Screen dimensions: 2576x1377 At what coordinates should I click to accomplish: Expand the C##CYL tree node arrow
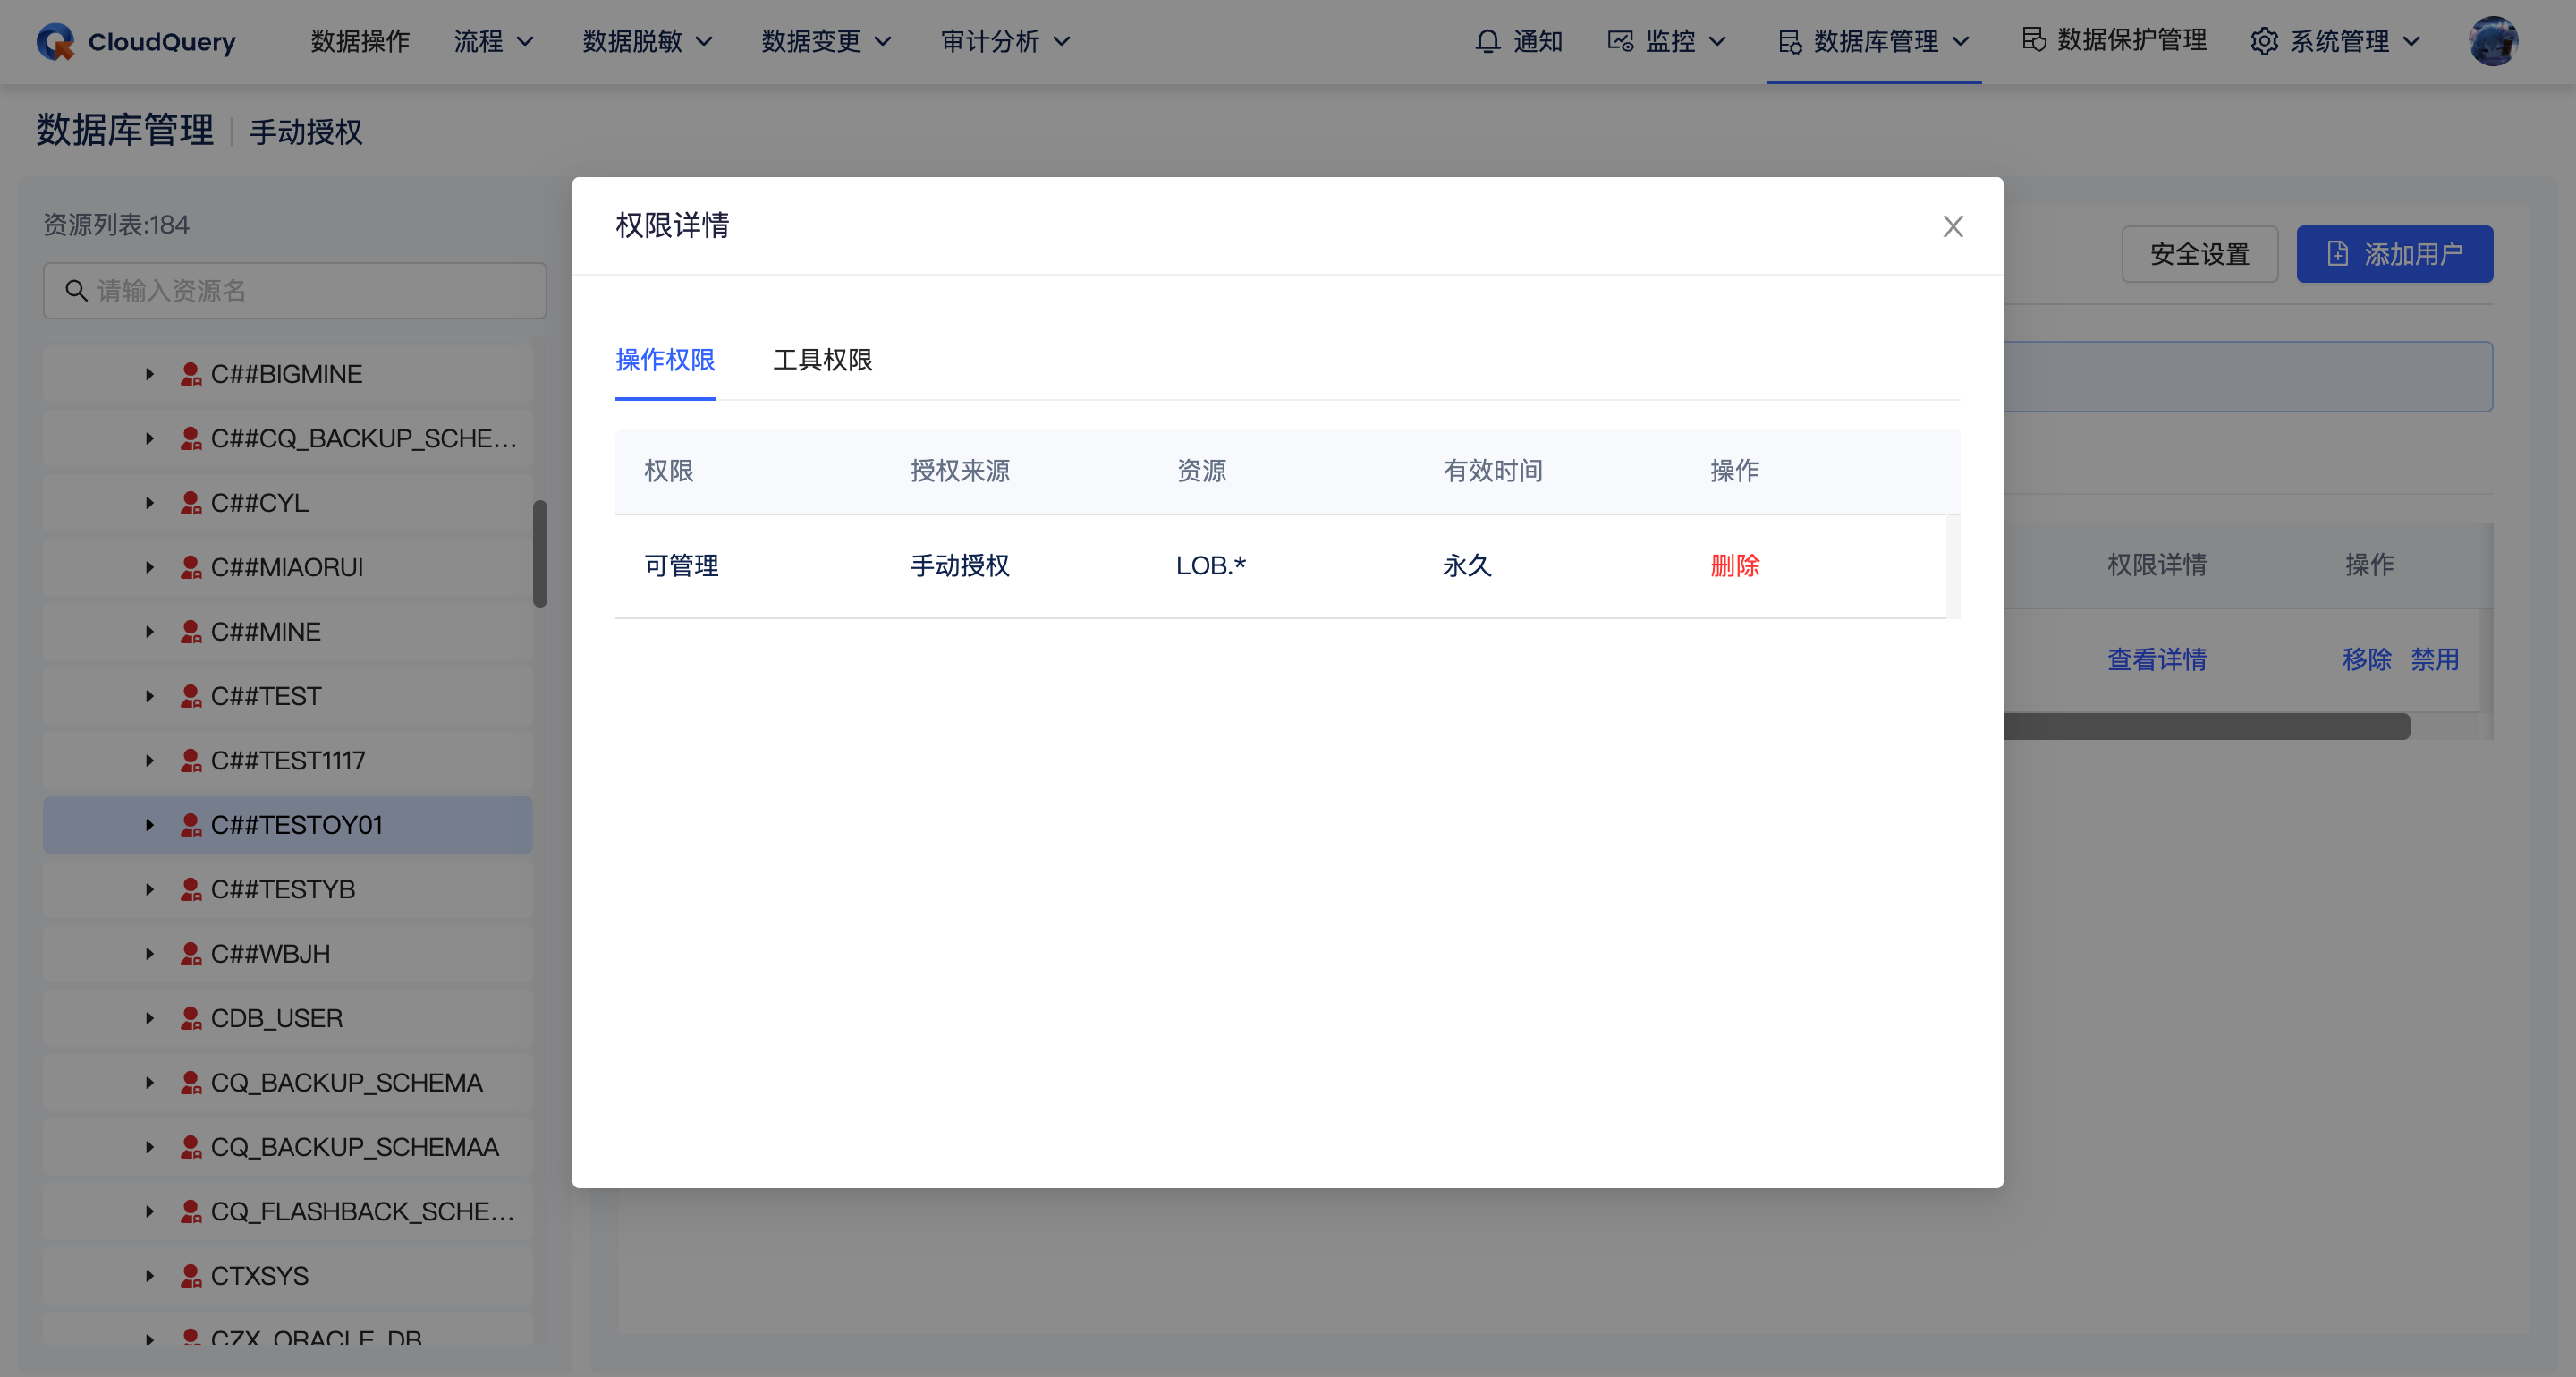click(x=149, y=503)
